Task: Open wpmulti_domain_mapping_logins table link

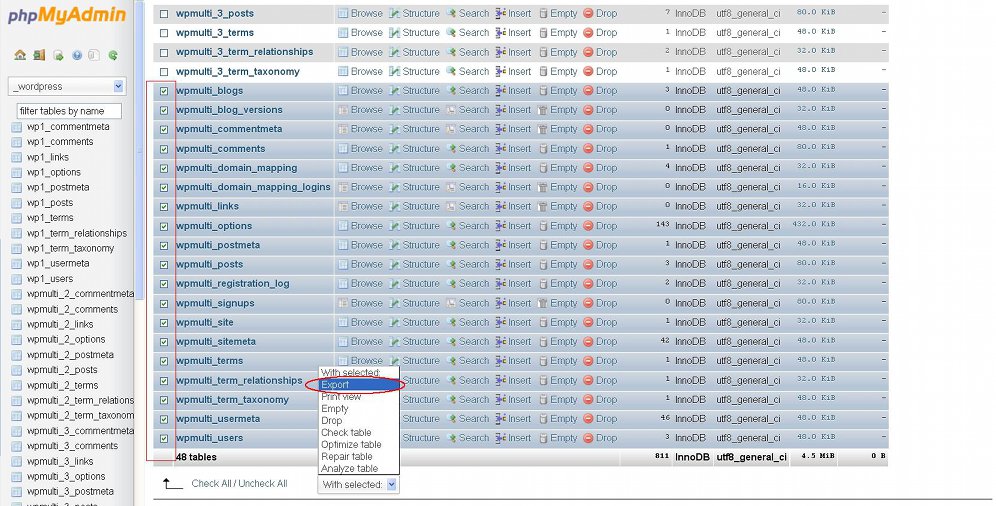Action: click(x=253, y=187)
